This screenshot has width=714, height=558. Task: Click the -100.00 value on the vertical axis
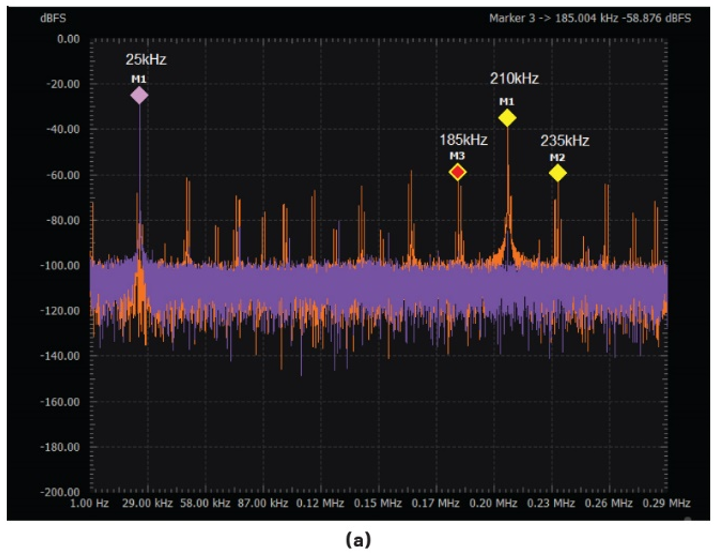point(62,266)
